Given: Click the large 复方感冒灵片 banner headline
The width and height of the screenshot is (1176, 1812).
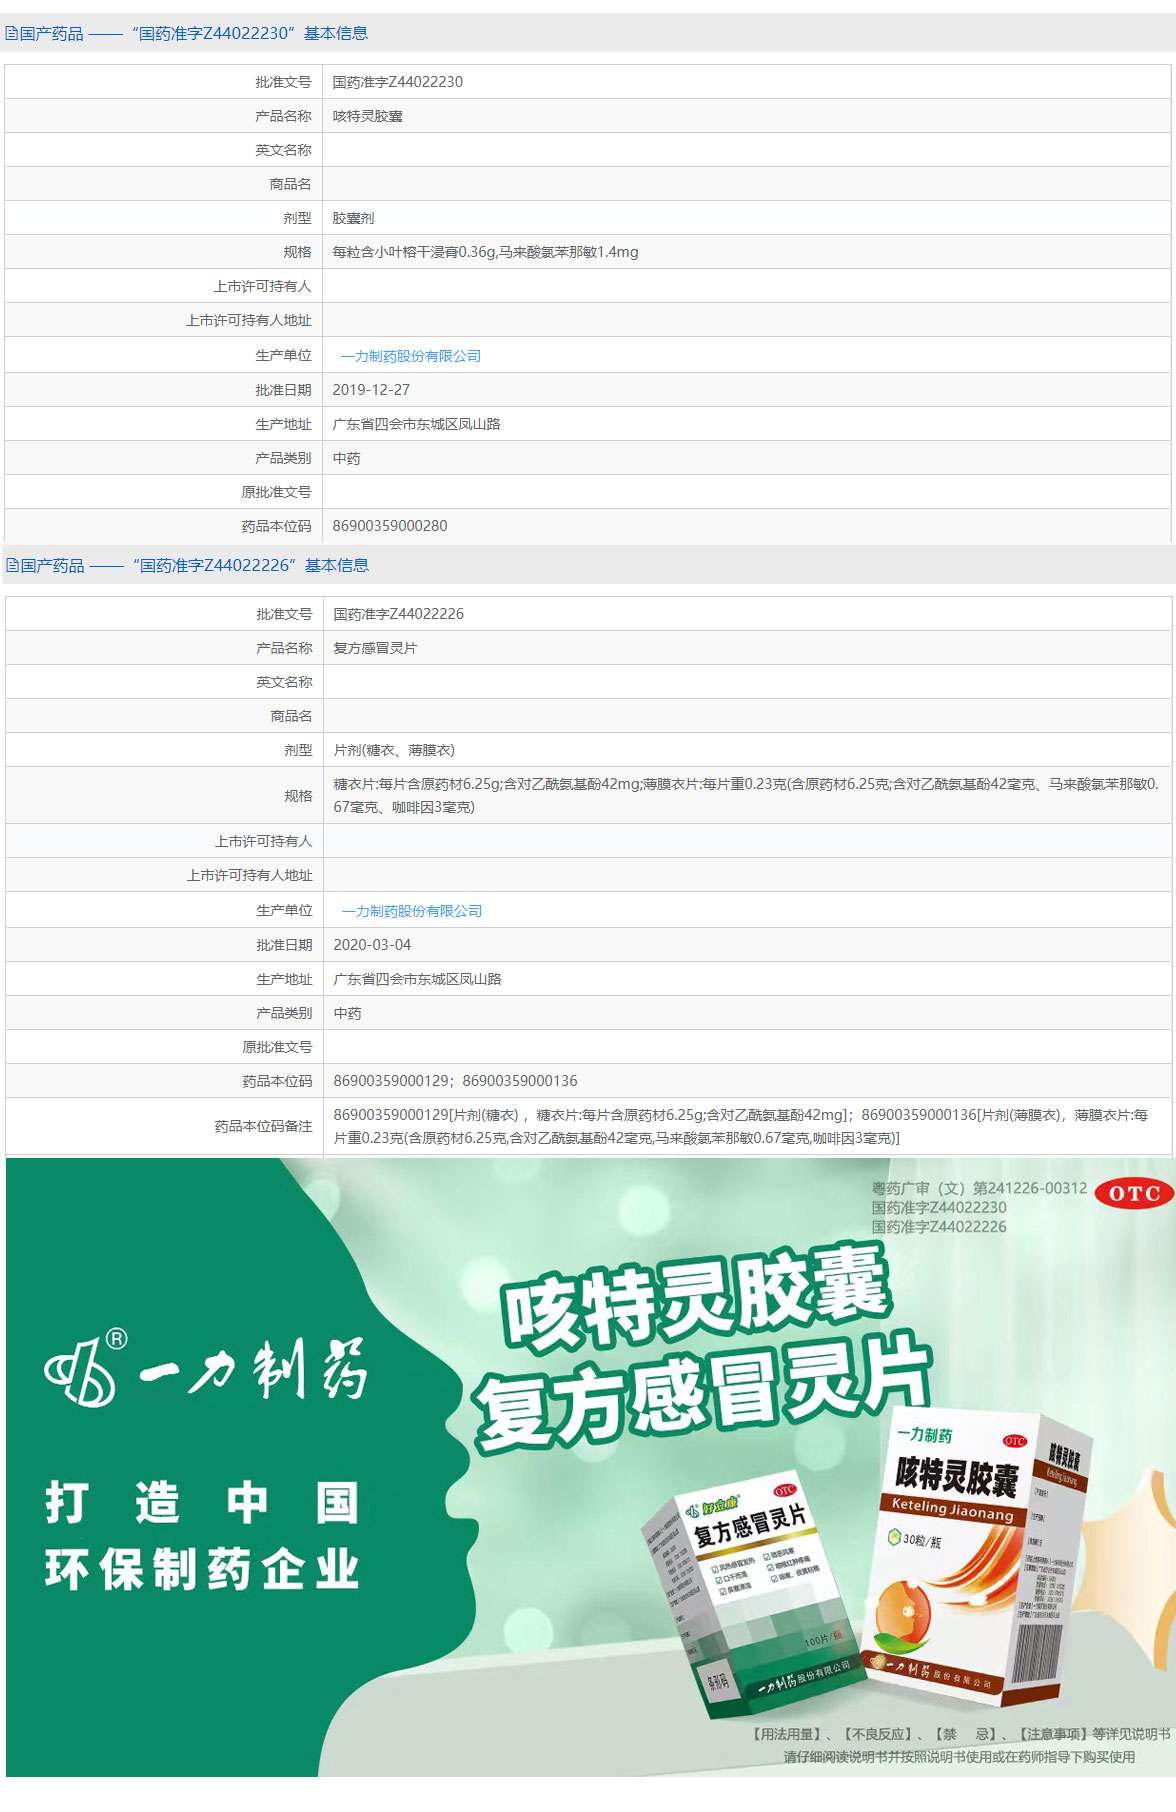Looking at the screenshot, I should pos(704,1392).
